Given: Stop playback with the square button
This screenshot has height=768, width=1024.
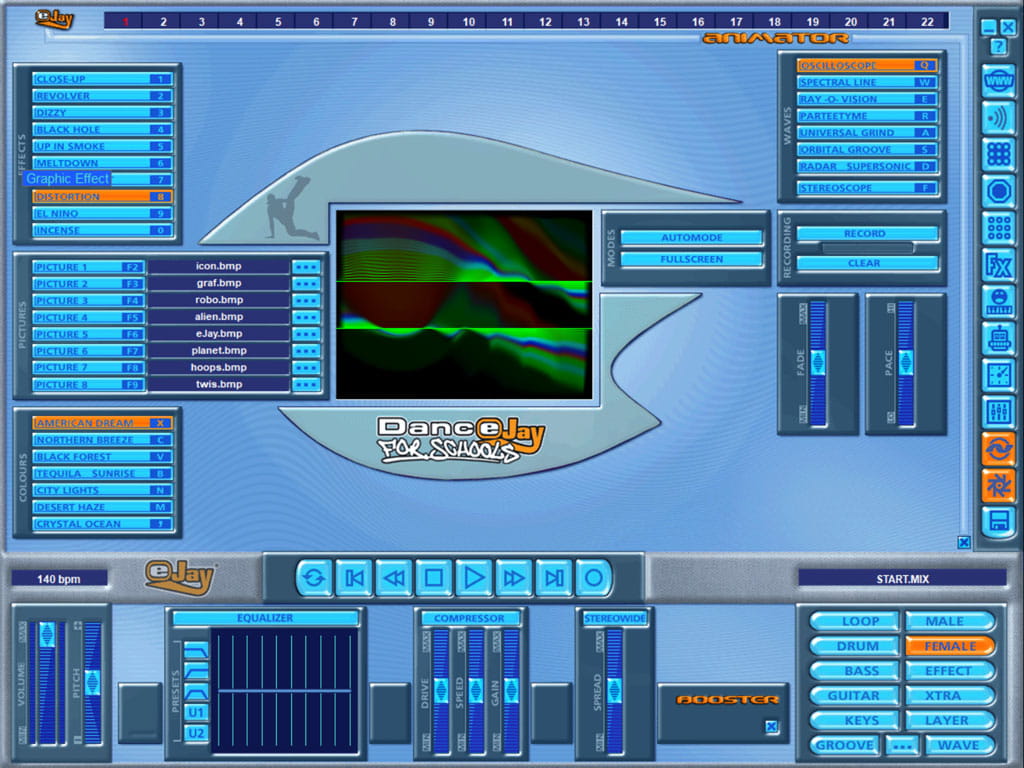Looking at the screenshot, I should tap(434, 577).
